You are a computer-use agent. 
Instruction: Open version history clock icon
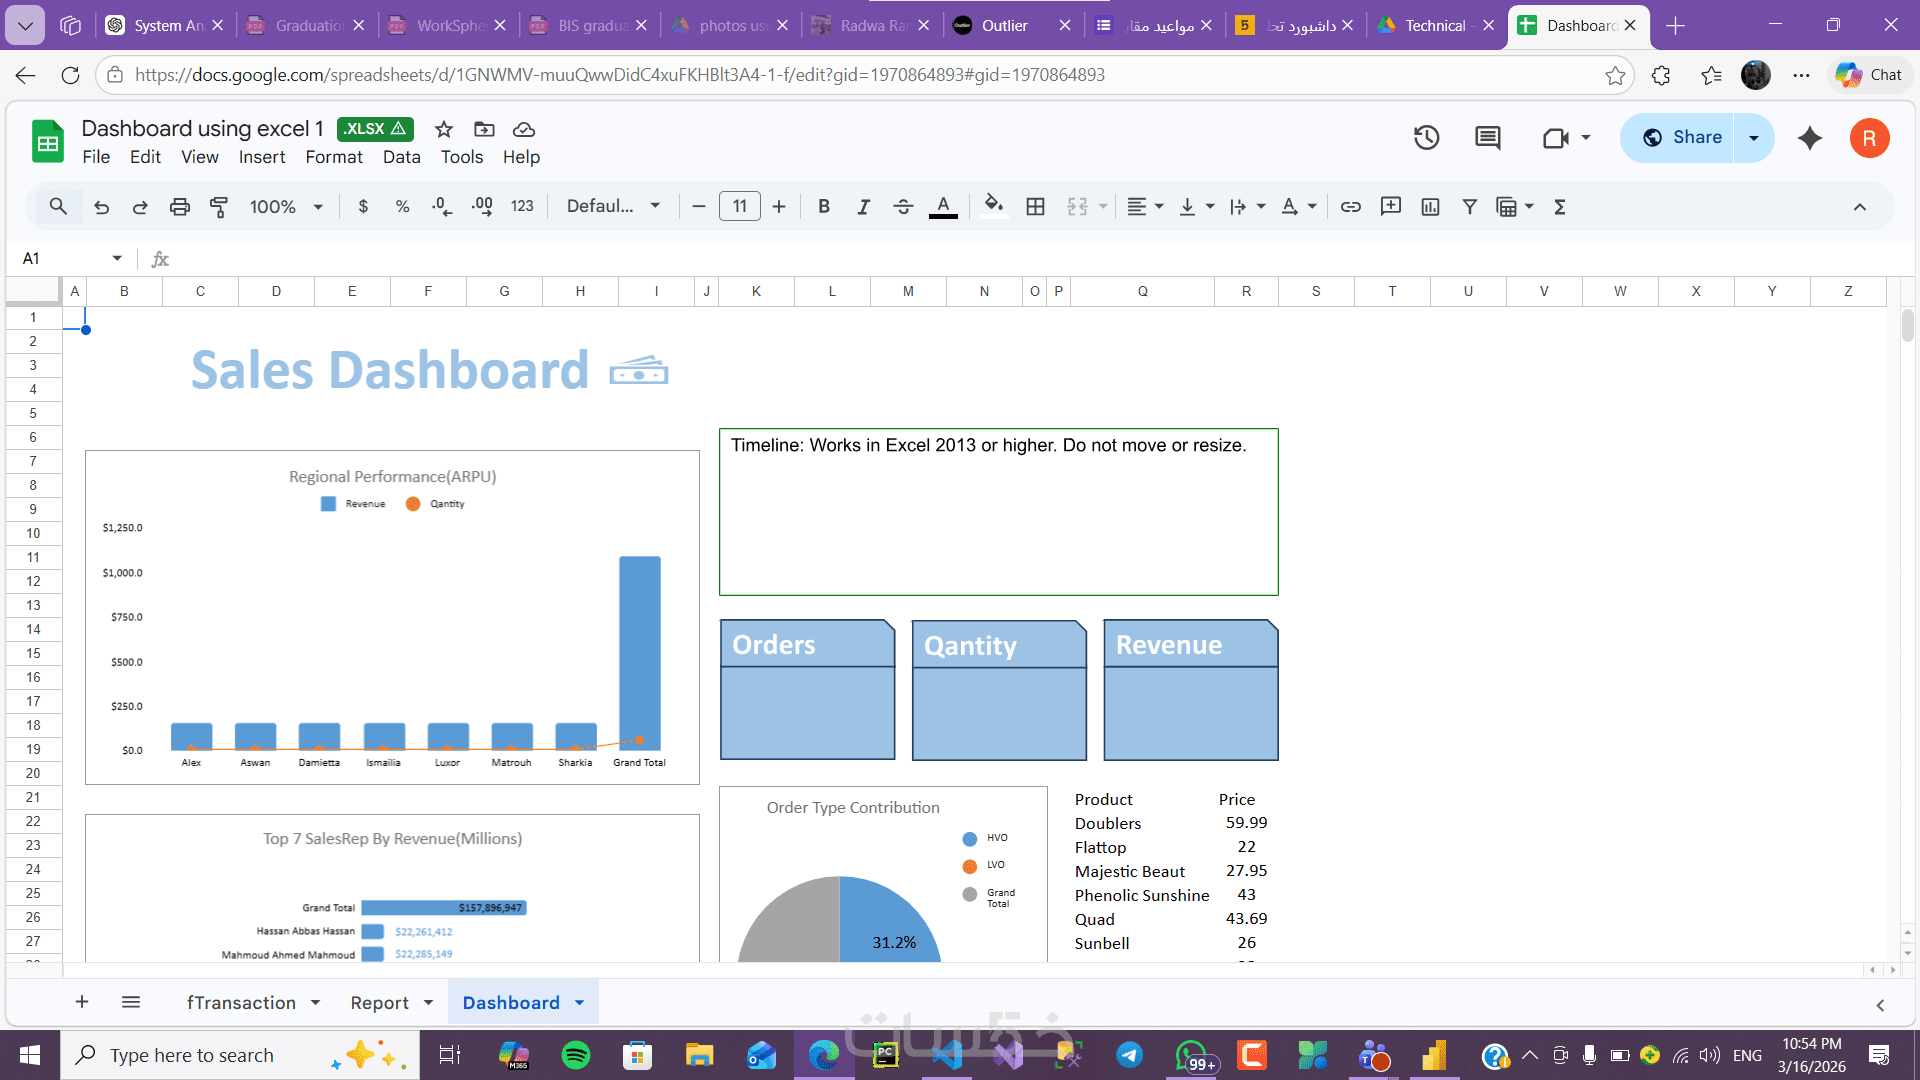1426,138
